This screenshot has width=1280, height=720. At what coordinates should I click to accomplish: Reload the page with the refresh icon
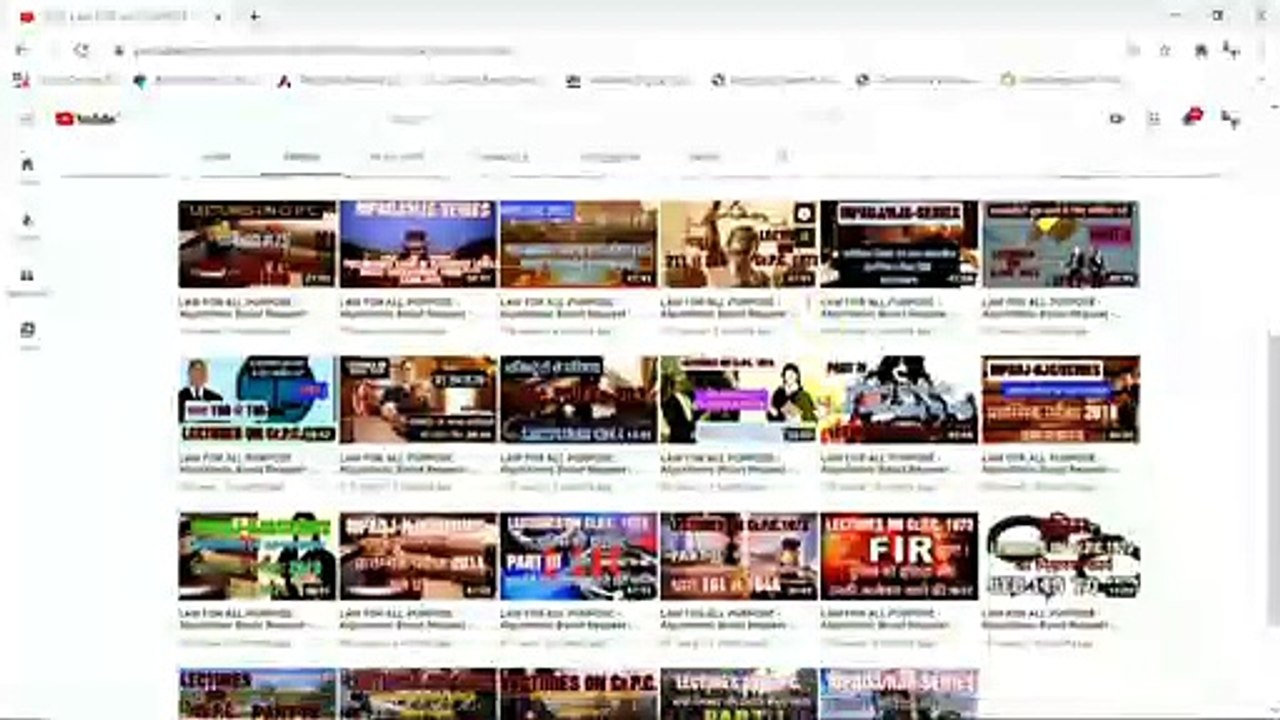[82, 50]
